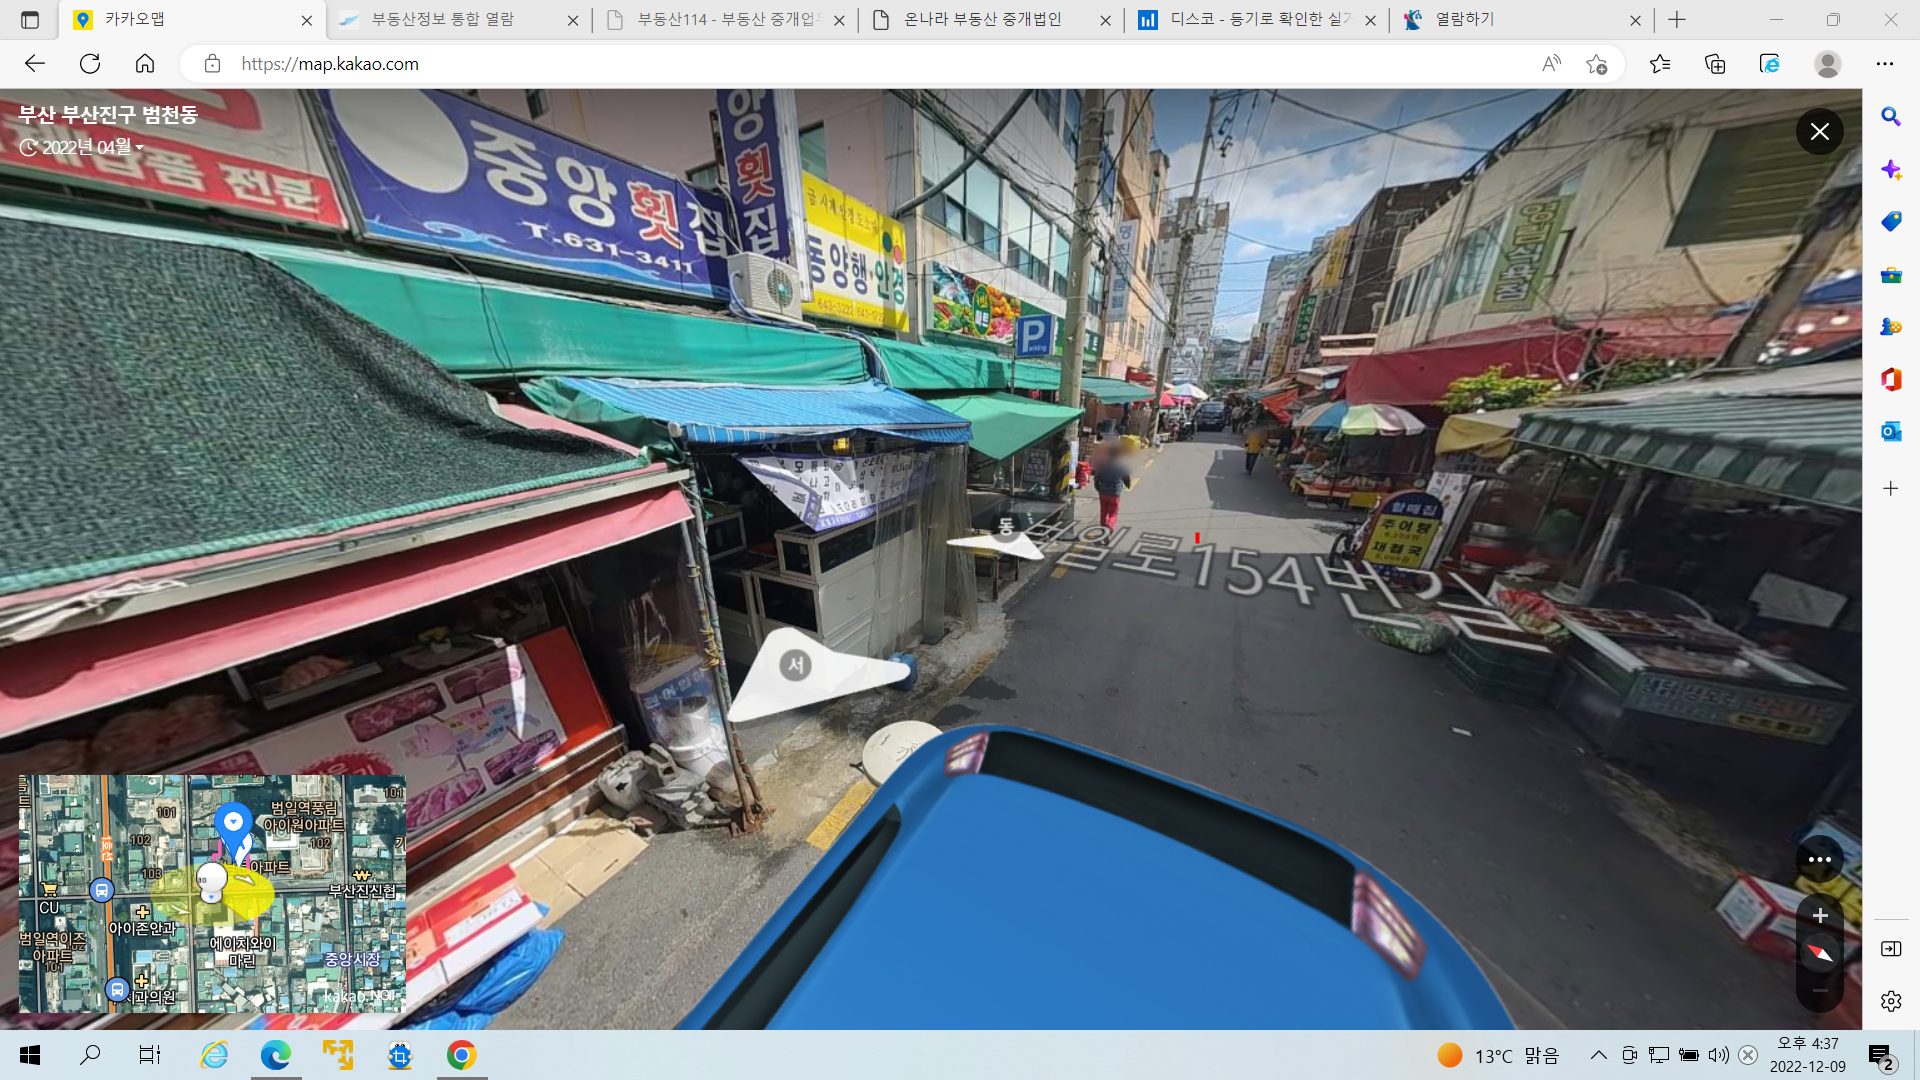Show hidden system tray icons

pyautogui.click(x=1599, y=1055)
